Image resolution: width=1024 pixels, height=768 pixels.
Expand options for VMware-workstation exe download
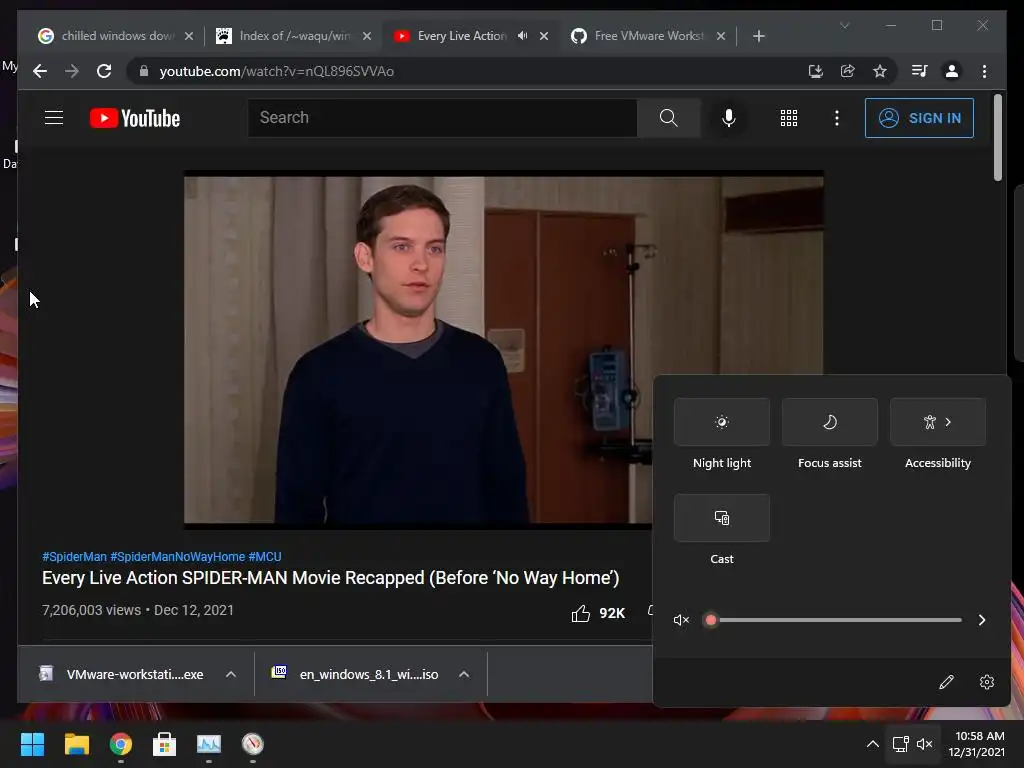pyautogui.click(x=231, y=674)
